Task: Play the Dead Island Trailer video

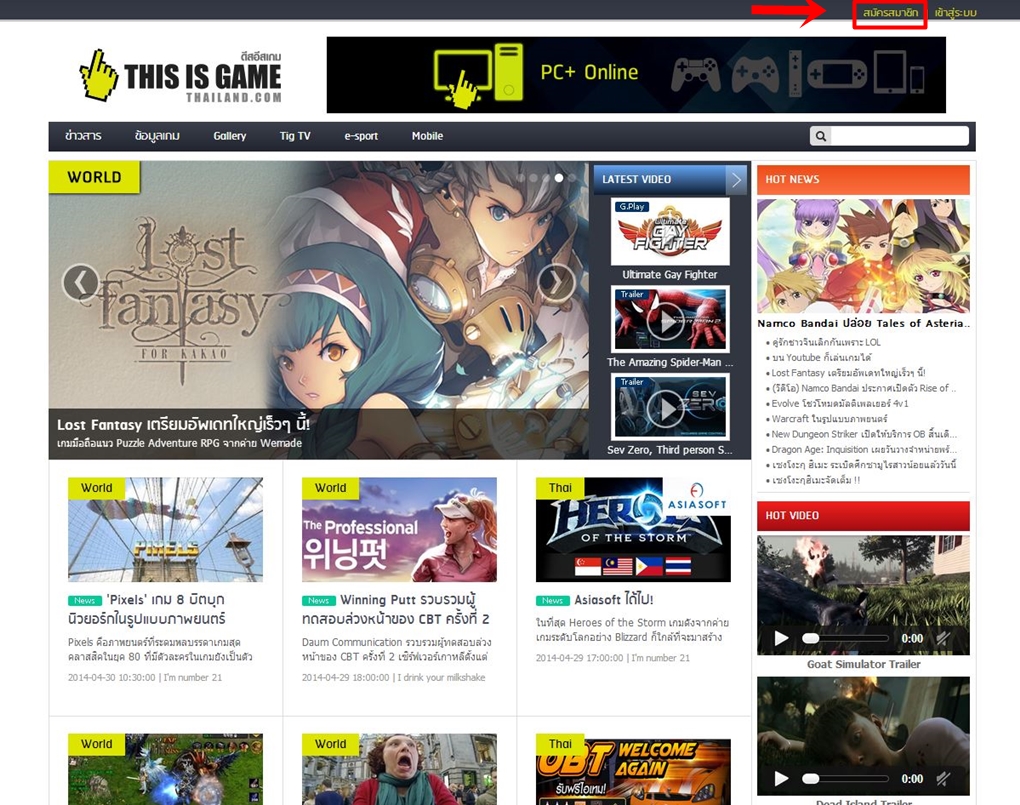Action: coord(781,778)
